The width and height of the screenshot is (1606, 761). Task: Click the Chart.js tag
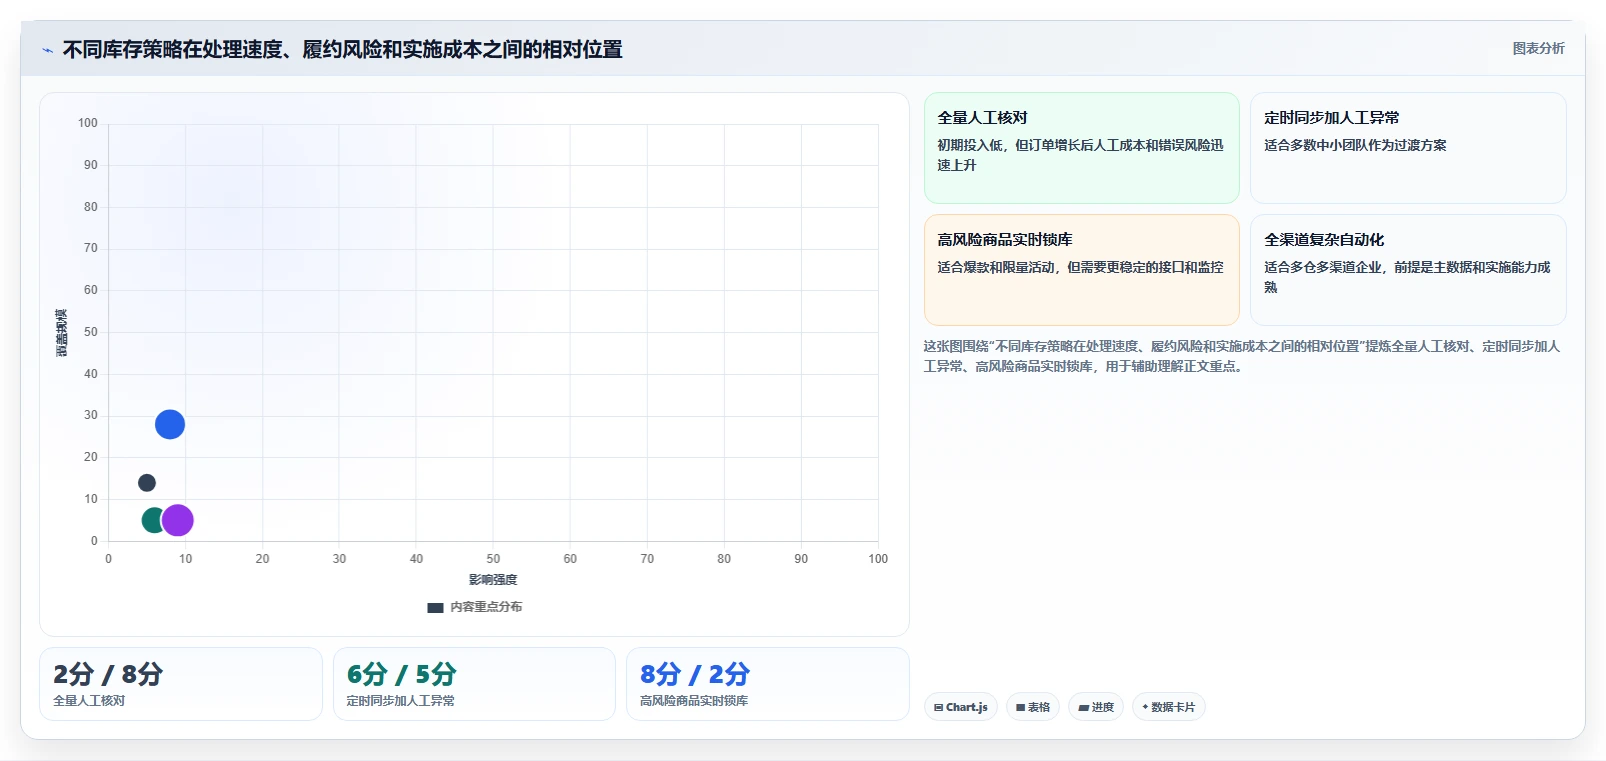[x=960, y=707]
